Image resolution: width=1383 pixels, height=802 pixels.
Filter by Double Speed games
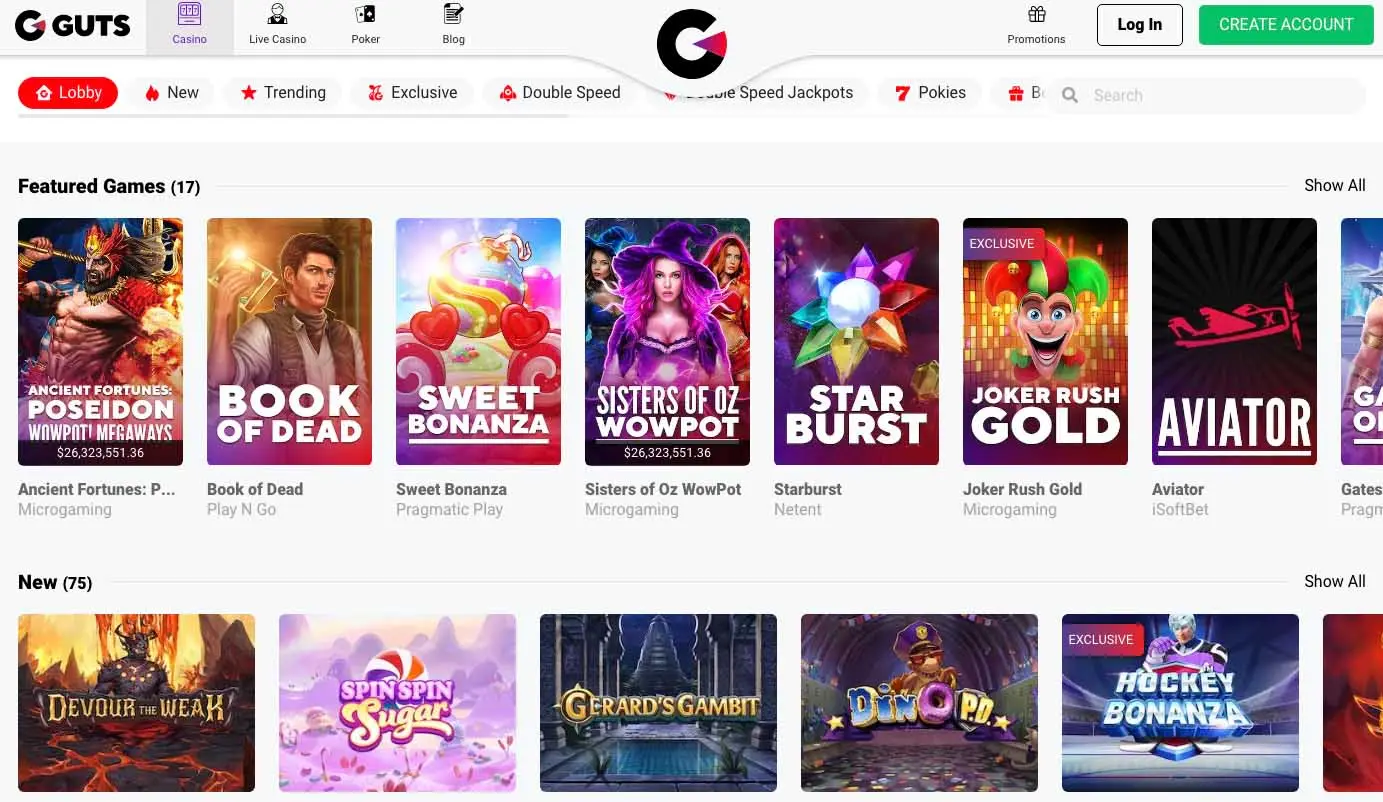click(x=560, y=93)
